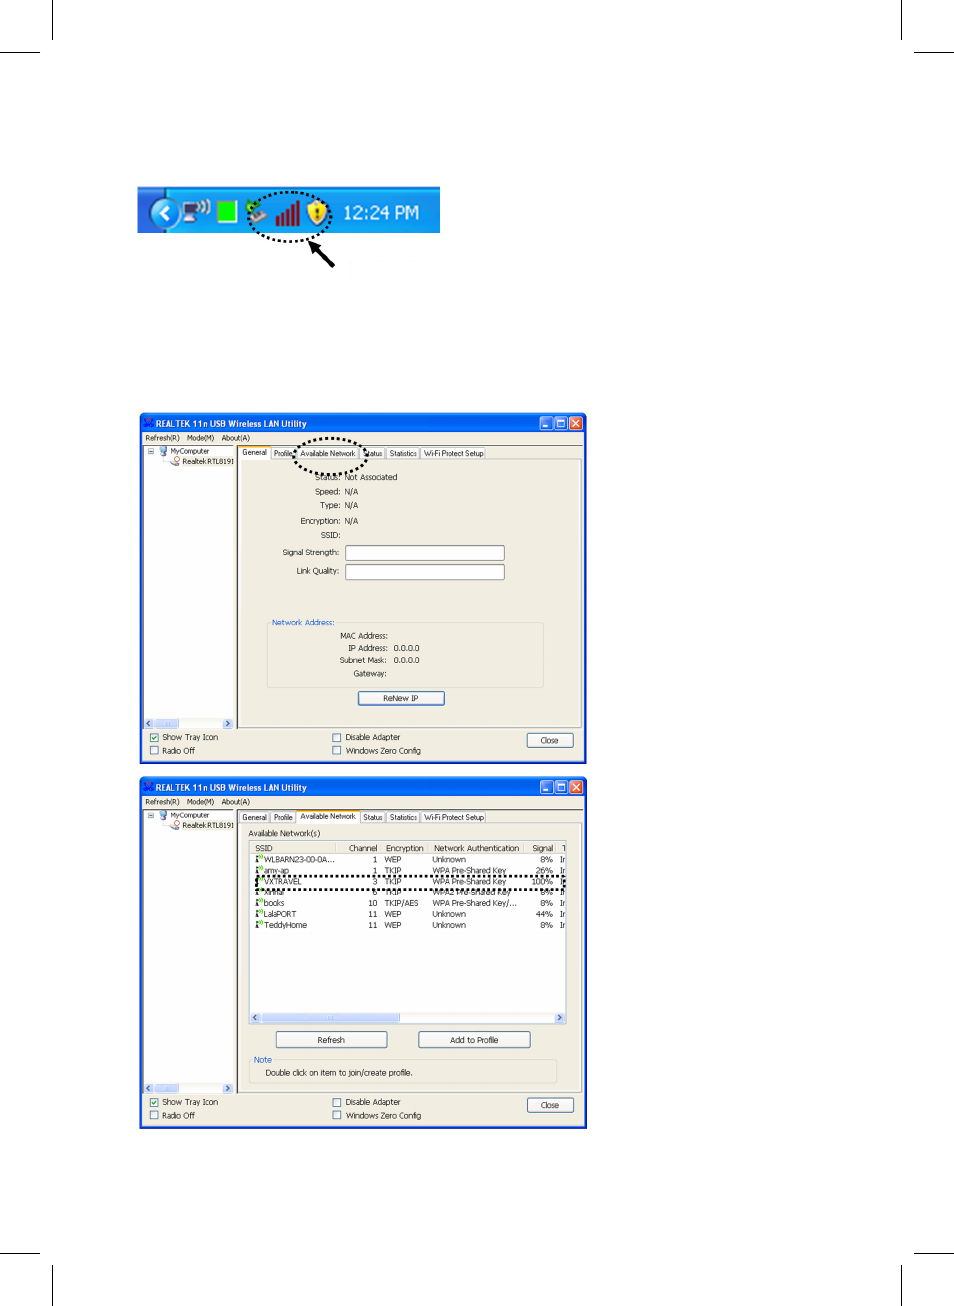Screen dimensions: 954x1306
Task: Click Close button in the General tab window
Action: 550,741
